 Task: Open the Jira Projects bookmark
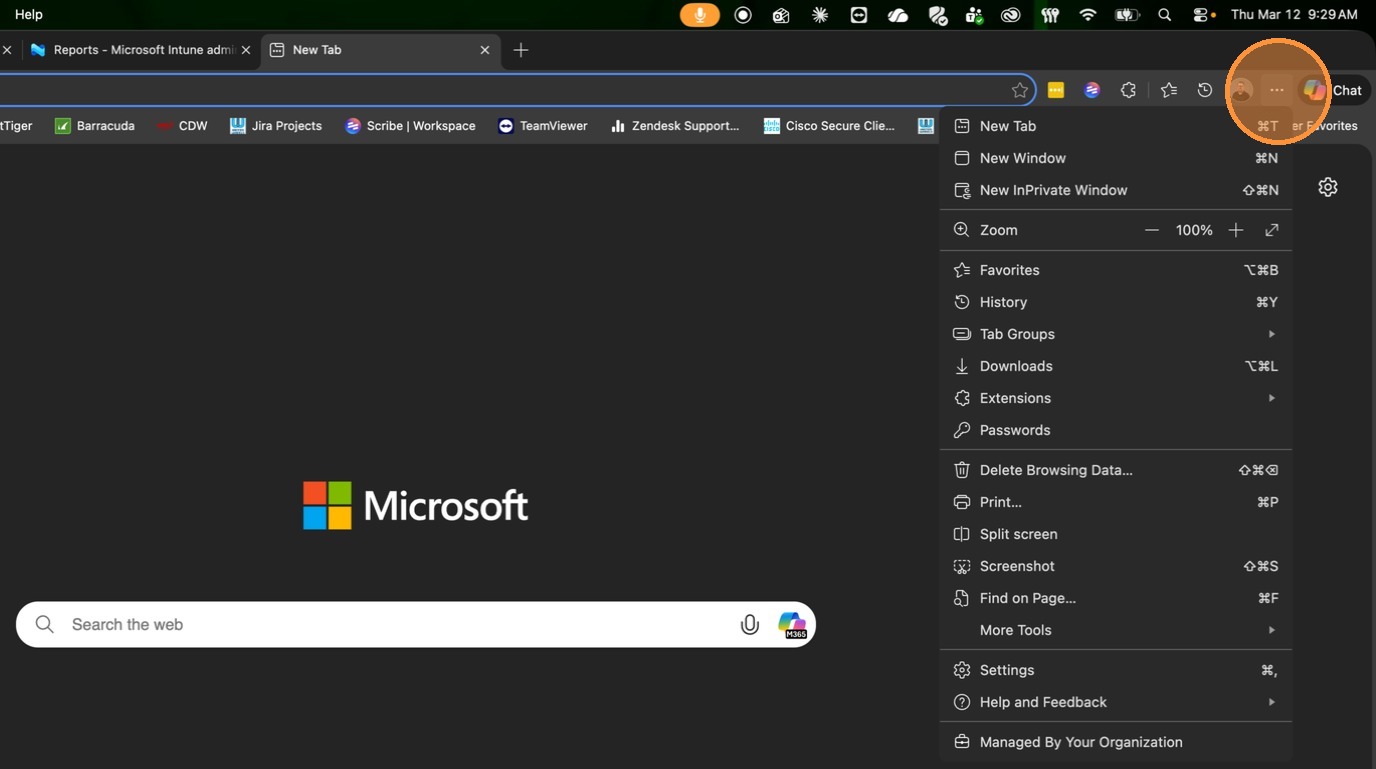point(276,126)
